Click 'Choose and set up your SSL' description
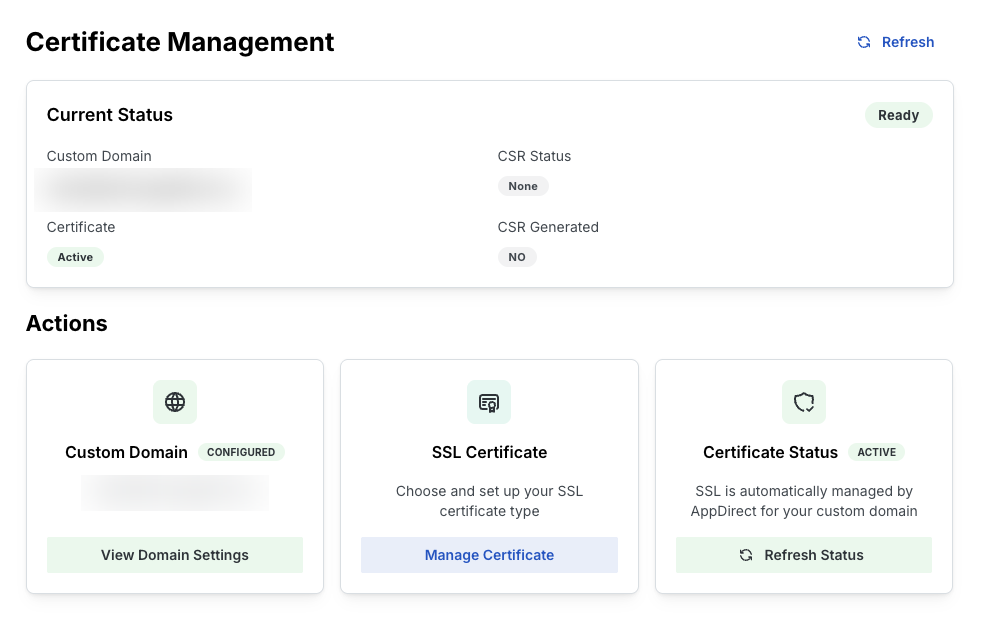The image size is (985, 628). pos(489,501)
